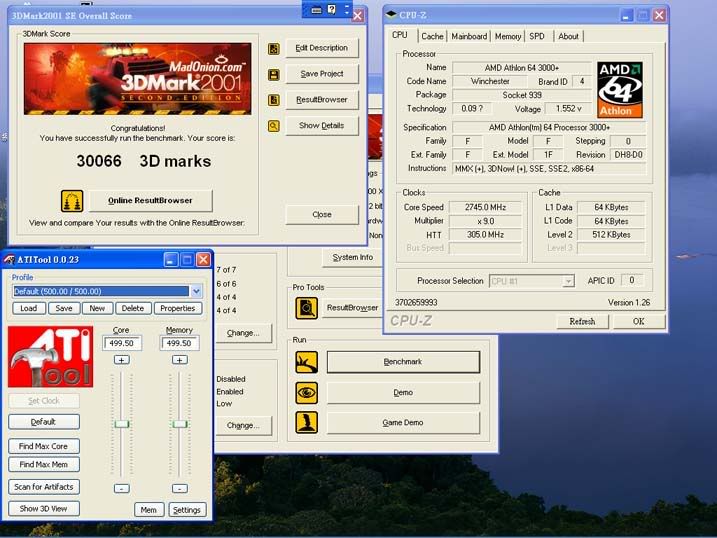Click the New profile button
717x538 pixels.
click(97, 309)
